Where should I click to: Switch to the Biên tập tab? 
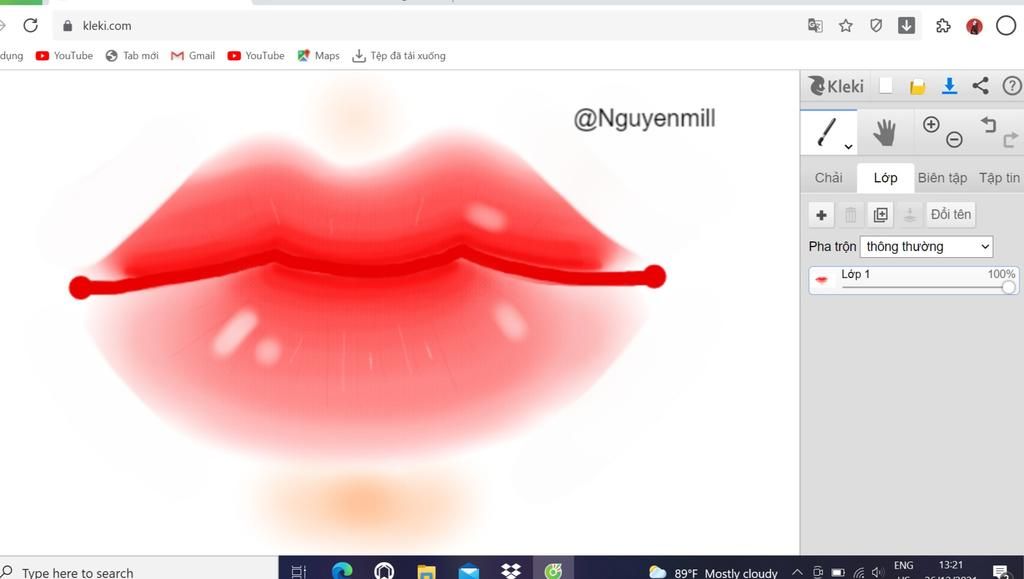pyautogui.click(x=942, y=178)
